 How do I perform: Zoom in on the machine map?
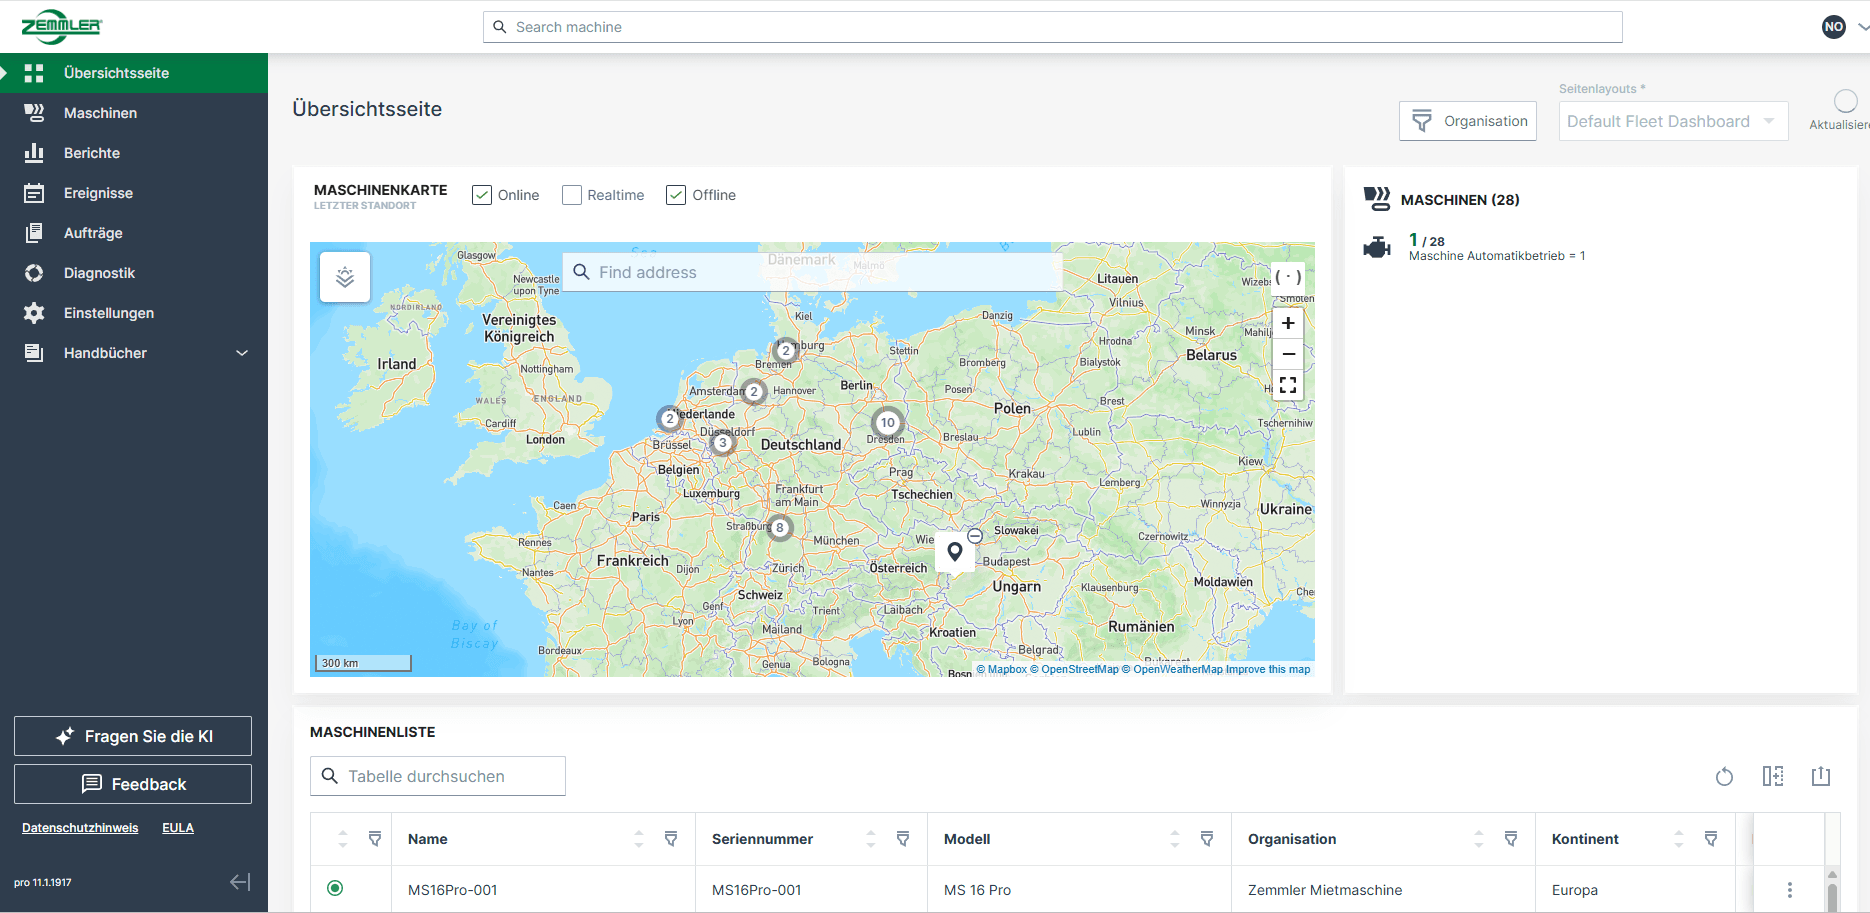1288,323
